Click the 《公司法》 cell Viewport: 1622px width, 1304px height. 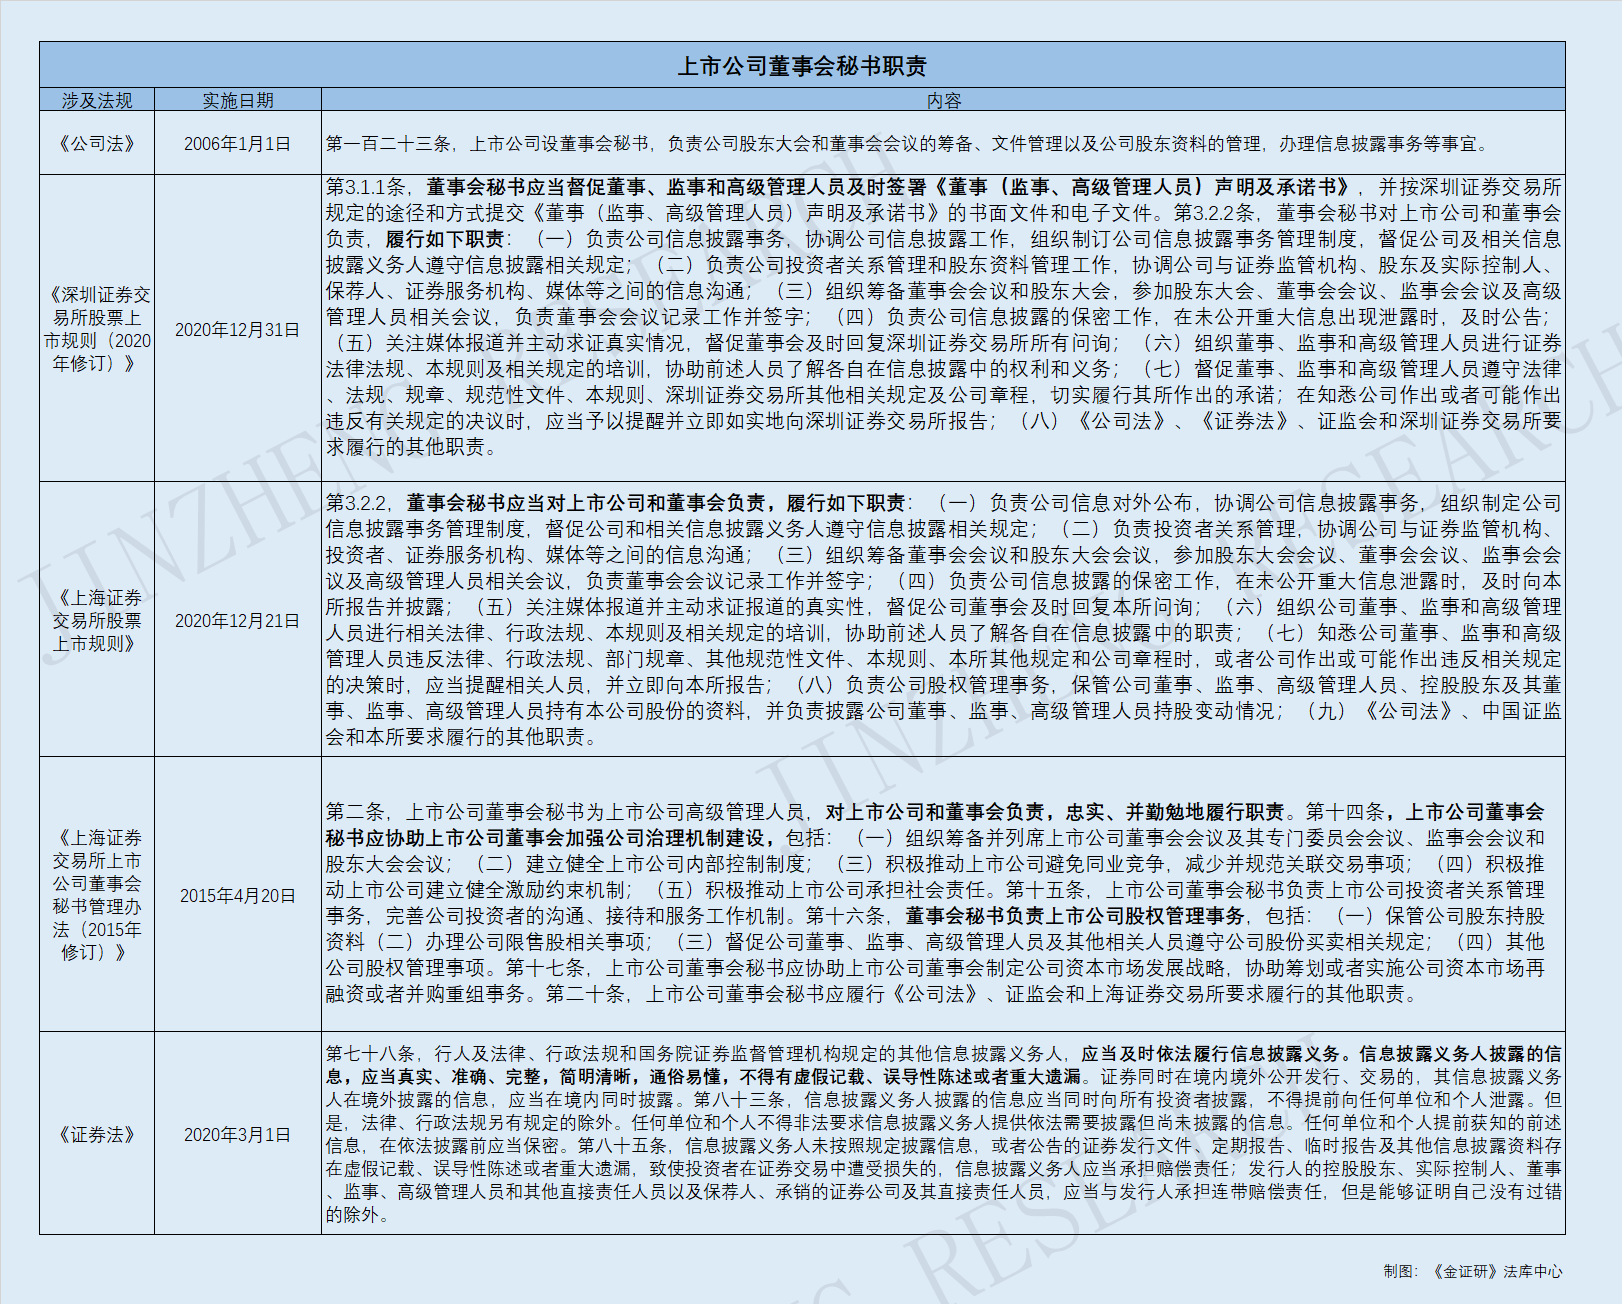97,143
